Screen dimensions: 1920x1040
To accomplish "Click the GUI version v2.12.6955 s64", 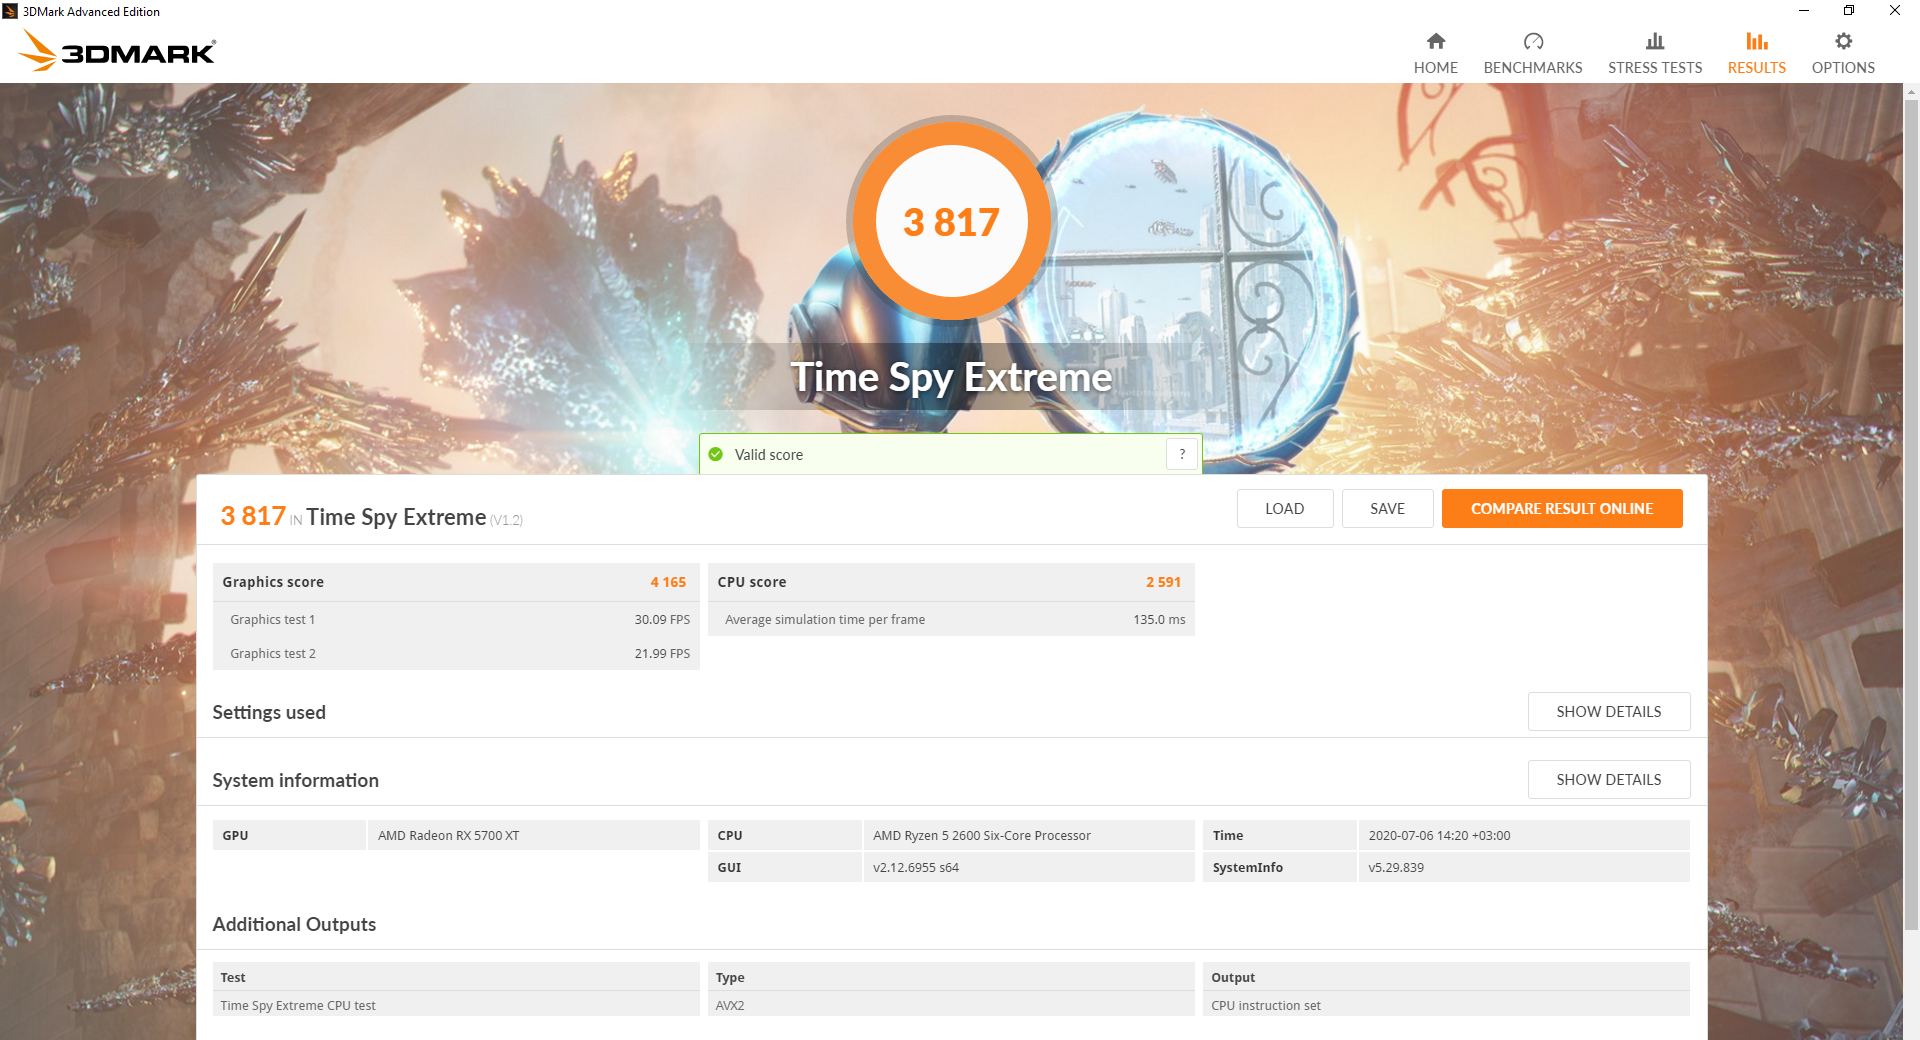I will (x=1028, y=867).
